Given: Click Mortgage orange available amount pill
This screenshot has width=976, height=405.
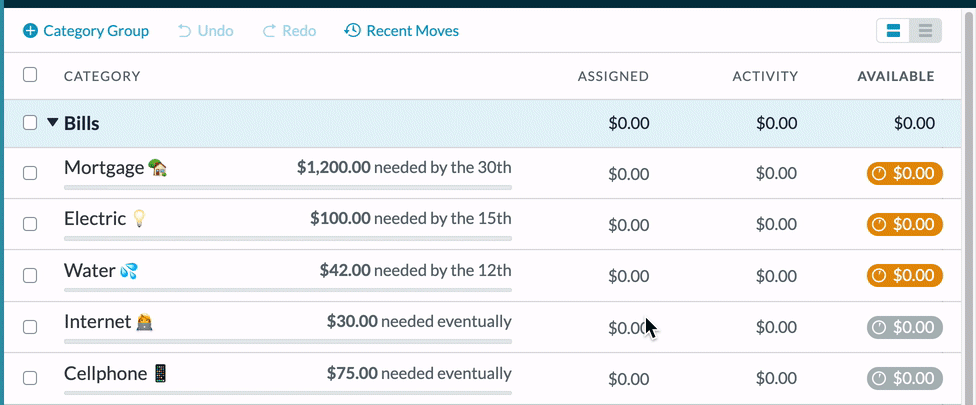Looking at the screenshot, I should pos(904,174).
